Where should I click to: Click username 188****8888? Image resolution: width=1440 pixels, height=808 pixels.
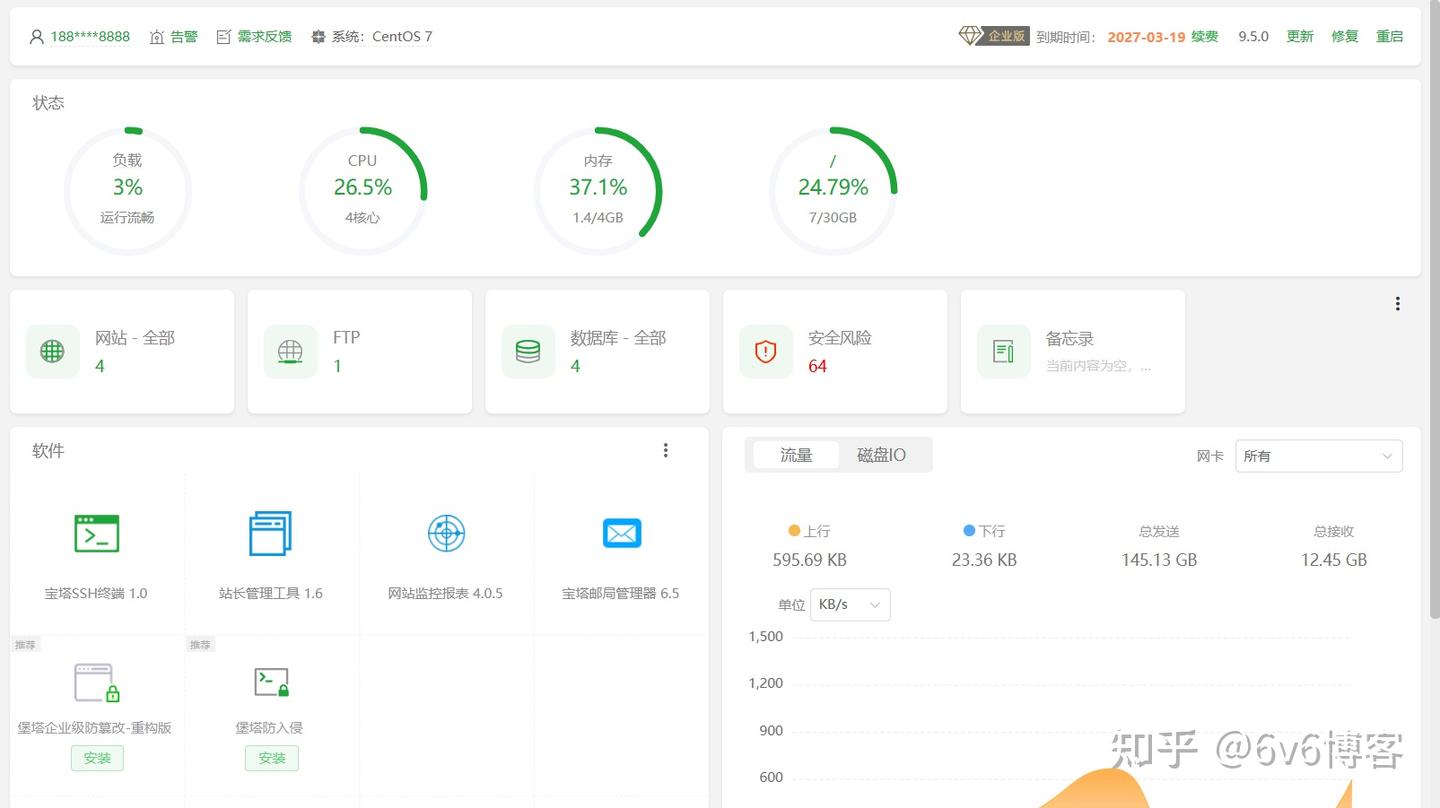[x=90, y=37]
